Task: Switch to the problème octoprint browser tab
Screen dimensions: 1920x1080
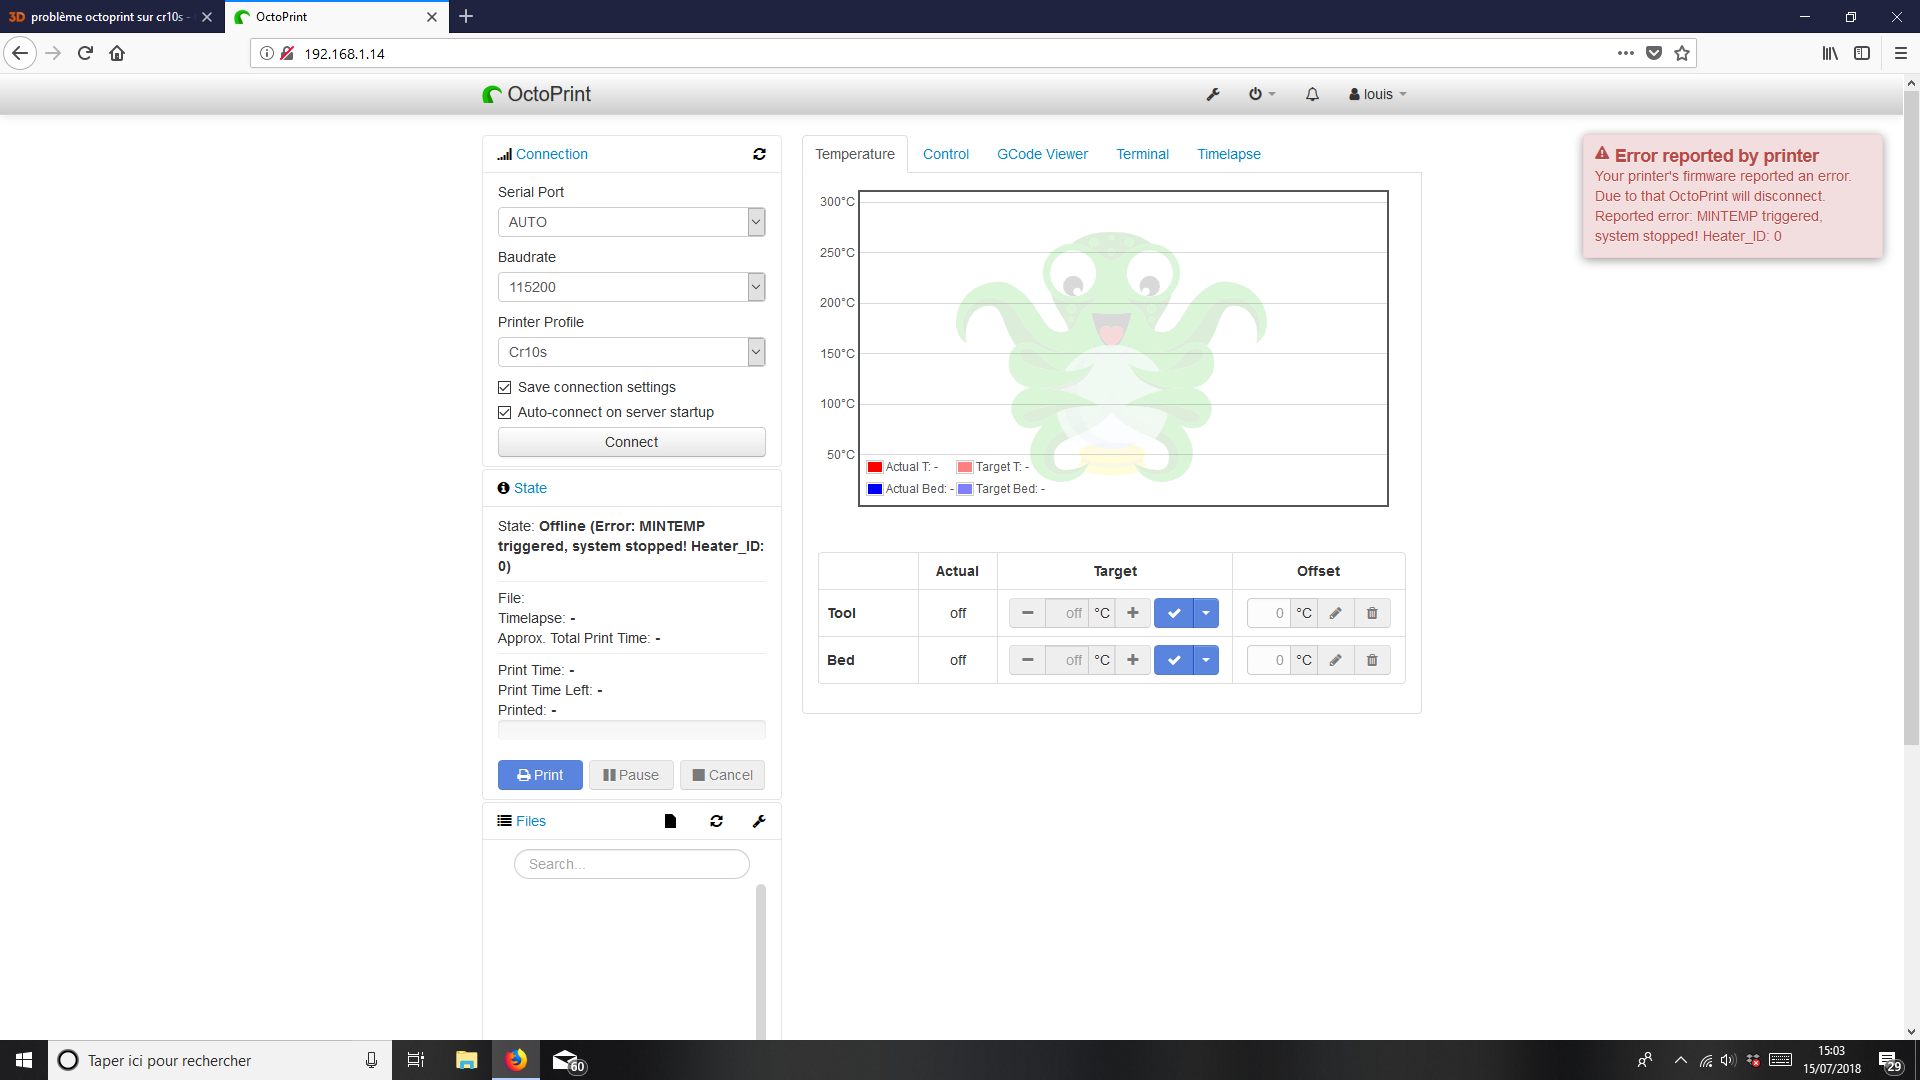Action: pyautogui.click(x=112, y=17)
